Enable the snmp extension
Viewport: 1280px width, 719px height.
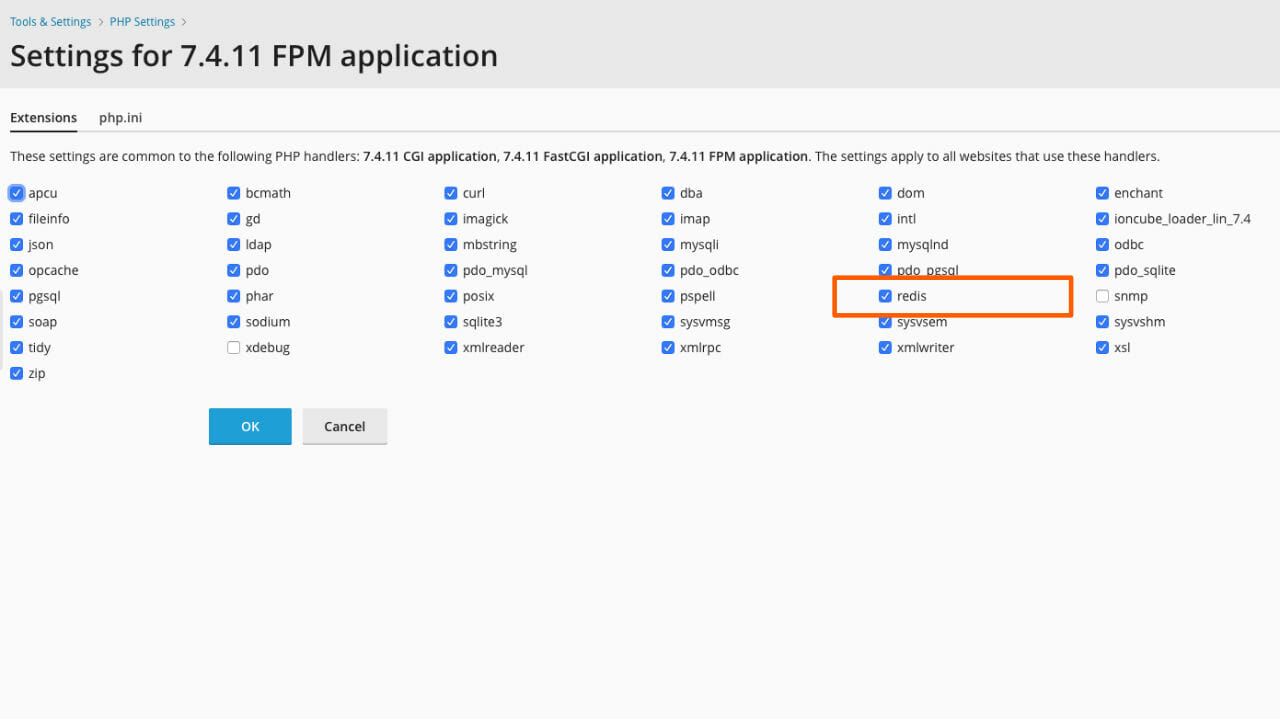(1102, 295)
